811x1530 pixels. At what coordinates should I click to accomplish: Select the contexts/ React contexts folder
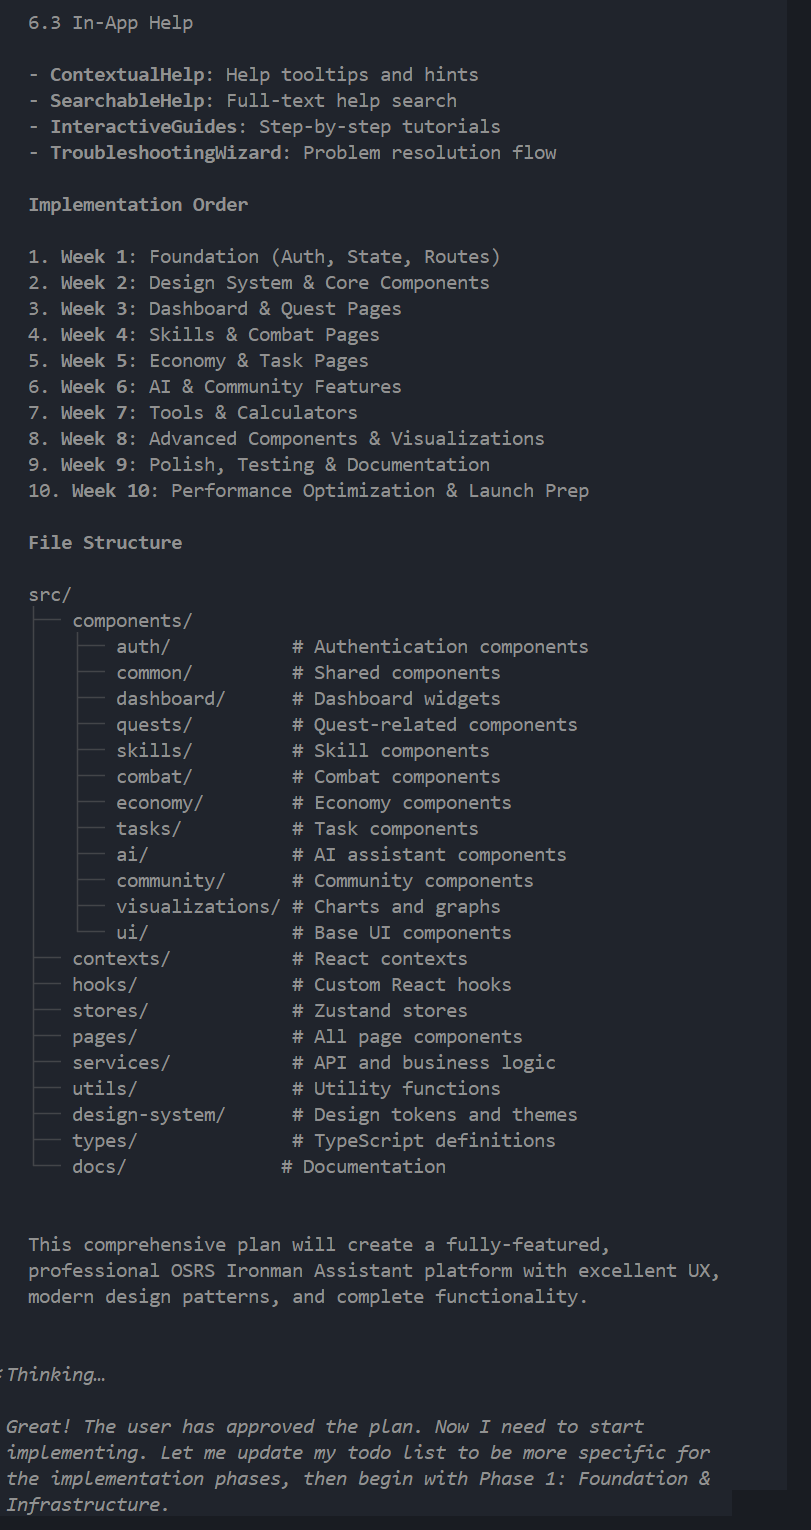click(x=120, y=958)
